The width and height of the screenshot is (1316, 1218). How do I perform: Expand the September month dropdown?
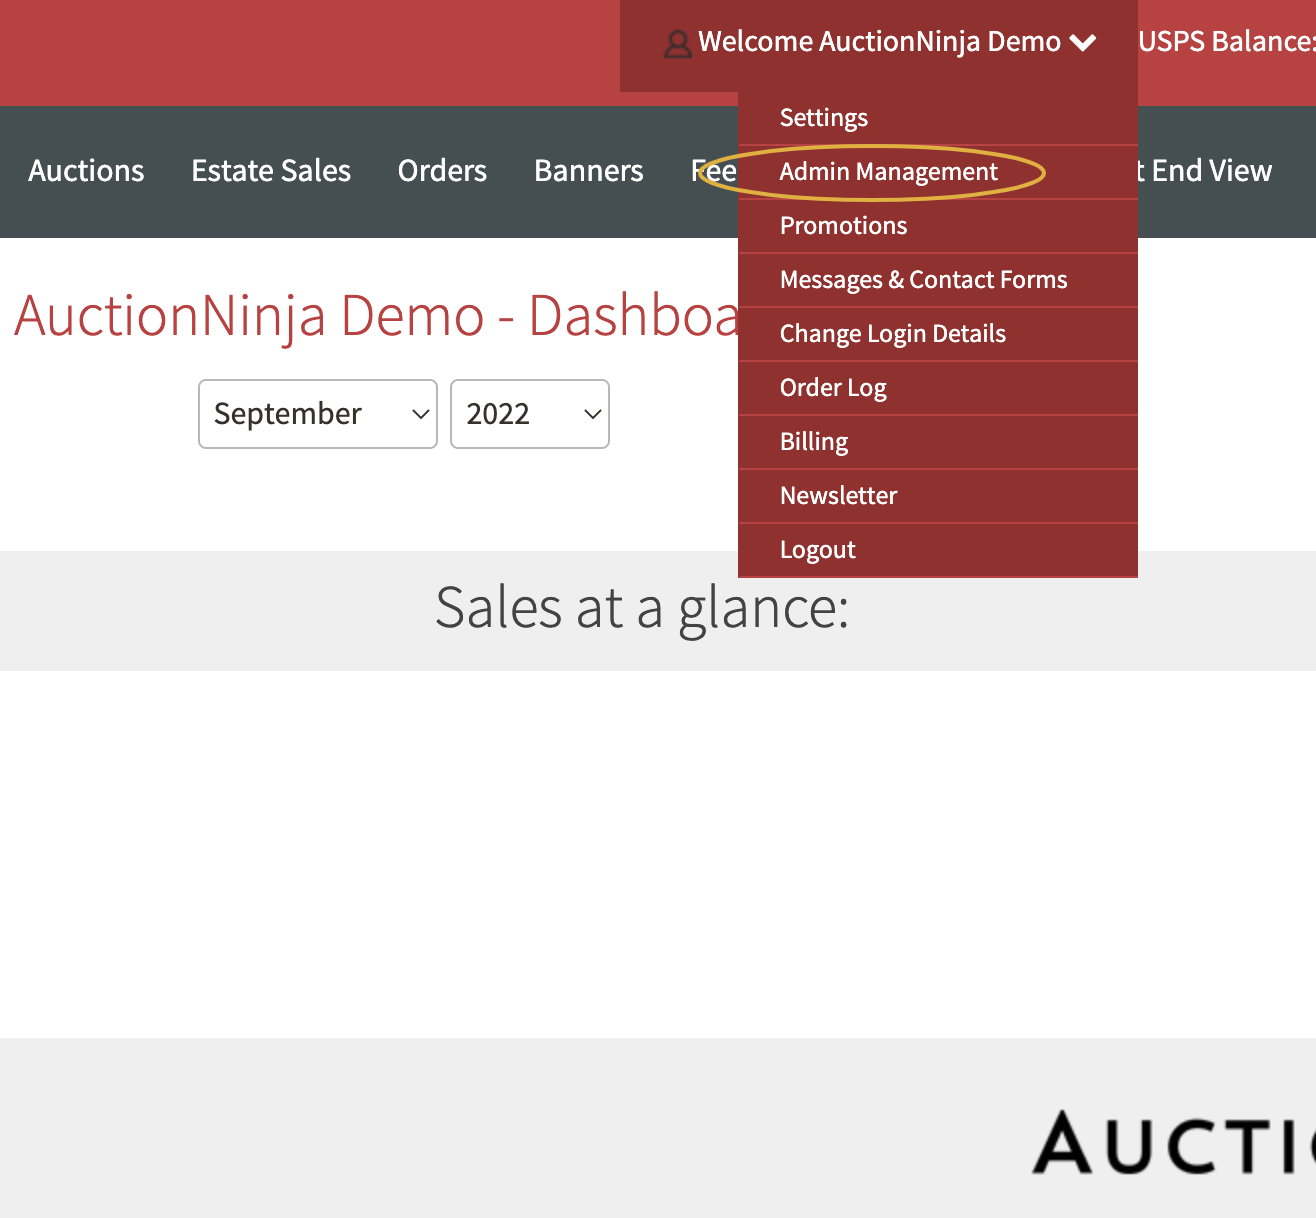[x=318, y=414]
